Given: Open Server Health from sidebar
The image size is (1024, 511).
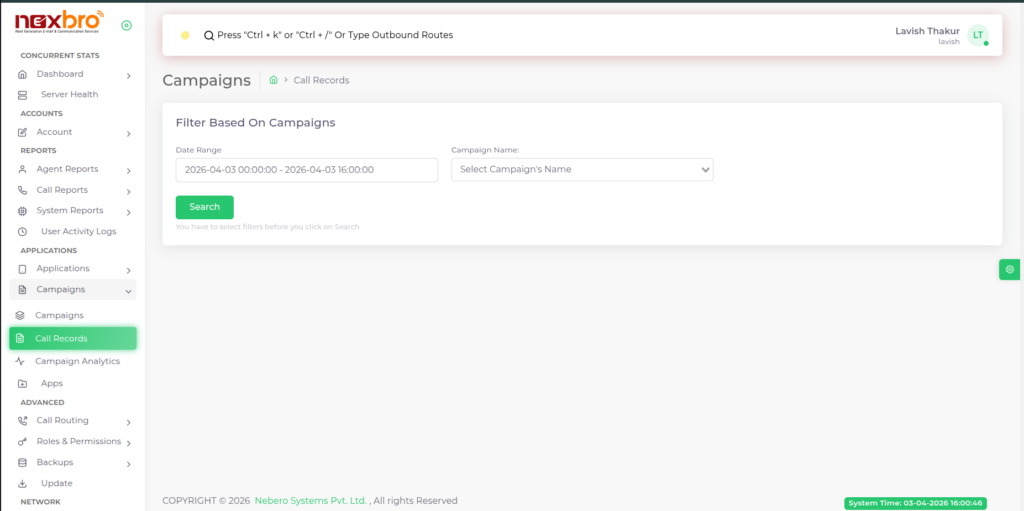Looking at the screenshot, I should click(69, 95).
